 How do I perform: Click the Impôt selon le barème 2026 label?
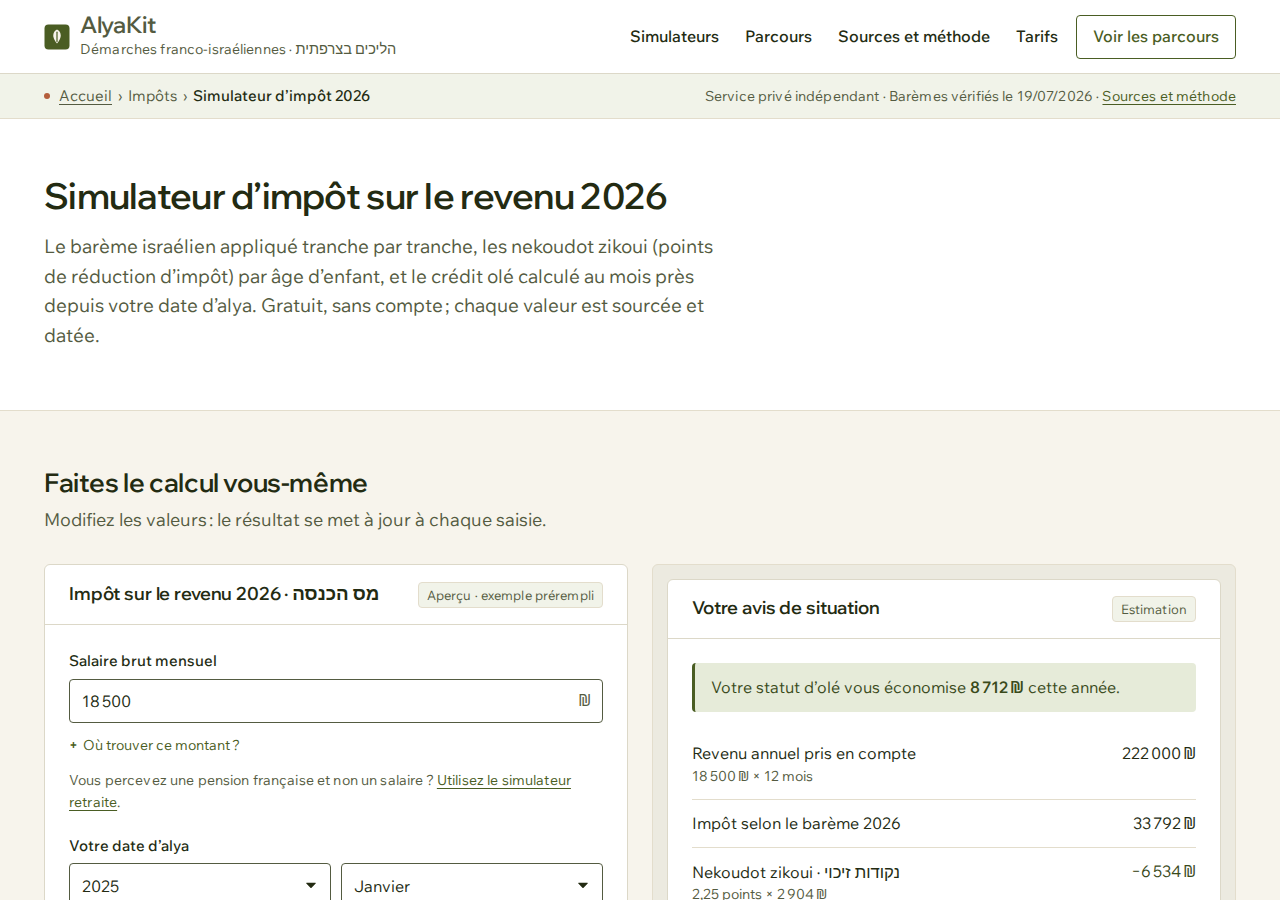[796, 824]
